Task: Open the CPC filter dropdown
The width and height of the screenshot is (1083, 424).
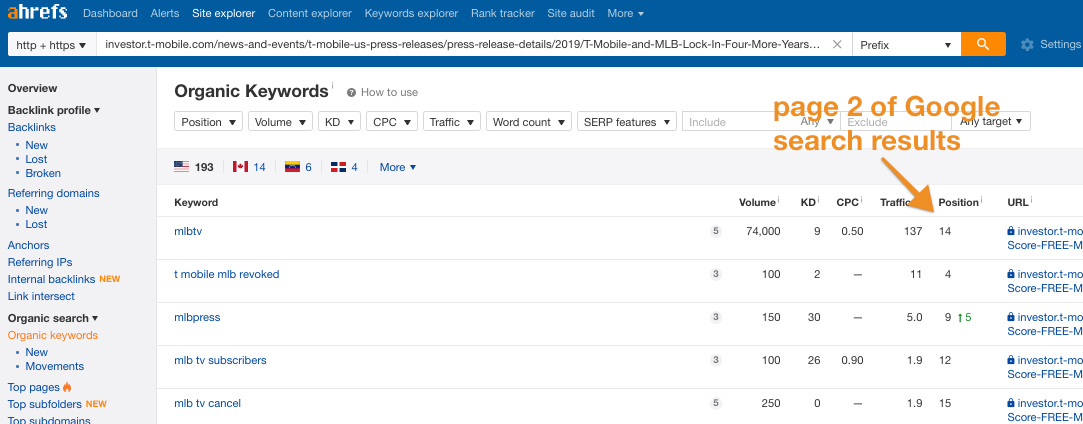Action: tap(392, 122)
